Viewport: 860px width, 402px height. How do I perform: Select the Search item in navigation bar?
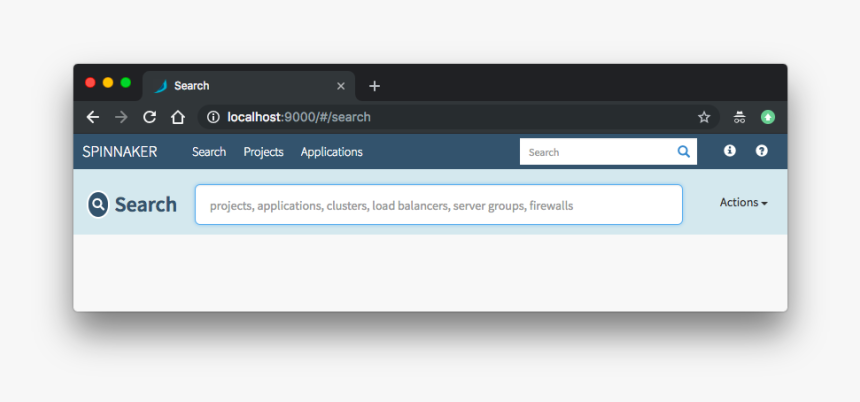pyautogui.click(x=209, y=152)
